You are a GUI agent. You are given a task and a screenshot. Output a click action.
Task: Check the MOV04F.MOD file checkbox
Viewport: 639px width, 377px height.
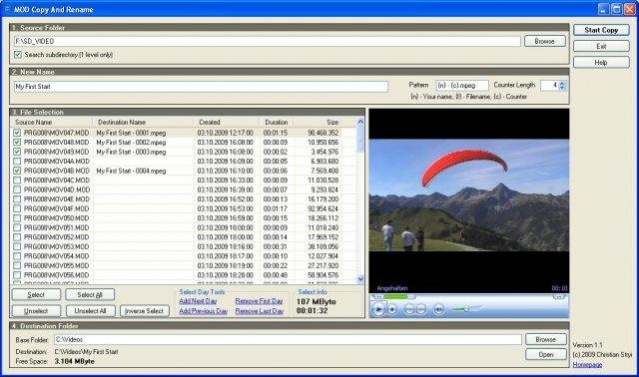[x=17, y=209]
